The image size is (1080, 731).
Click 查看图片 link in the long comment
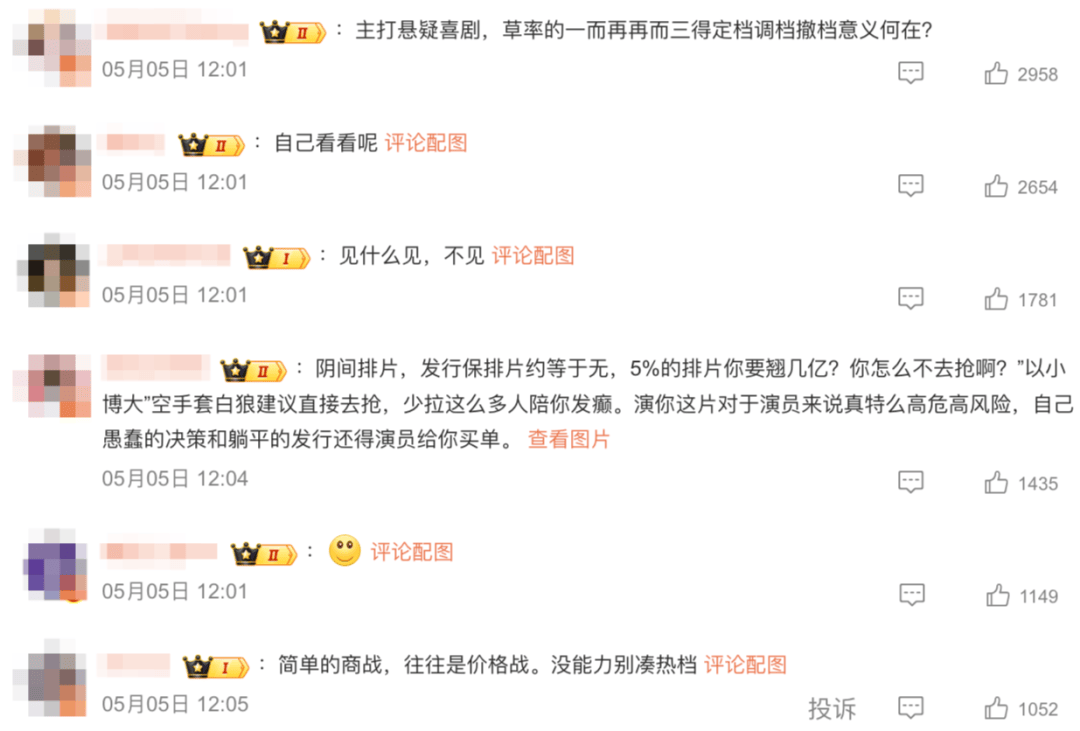coord(569,440)
